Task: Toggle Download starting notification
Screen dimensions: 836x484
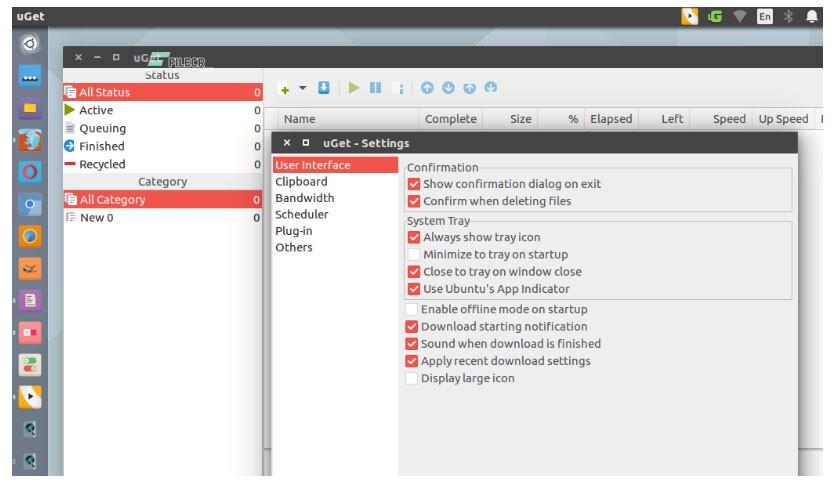Action: [412, 326]
